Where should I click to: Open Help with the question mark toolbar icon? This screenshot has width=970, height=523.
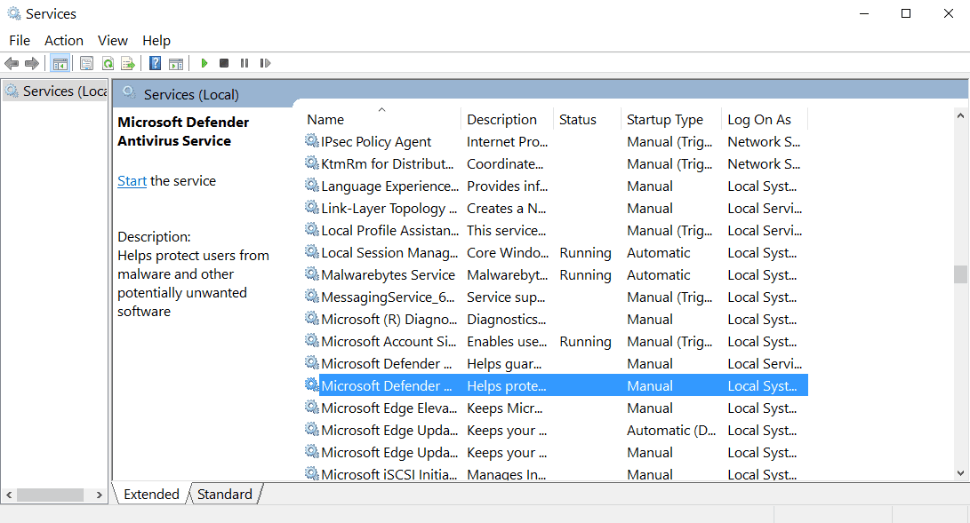click(x=155, y=63)
